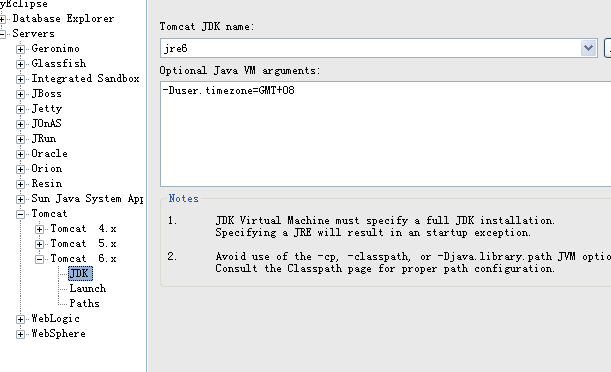Viewport: 611px width, 372px height.
Task: Select the Tomcat 4.x tree label
Action: (83, 229)
